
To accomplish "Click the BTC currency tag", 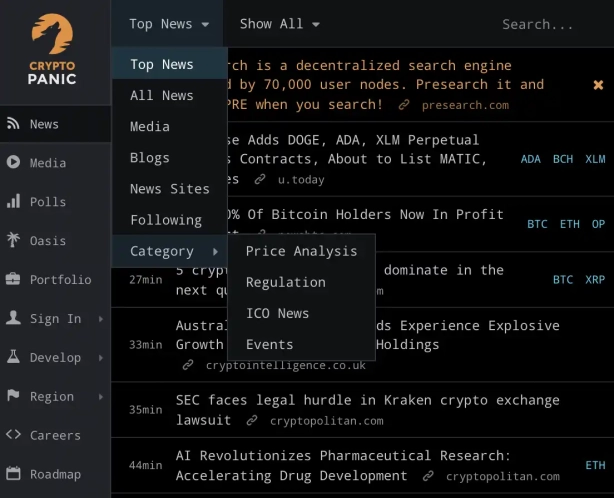I will point(537,224).
